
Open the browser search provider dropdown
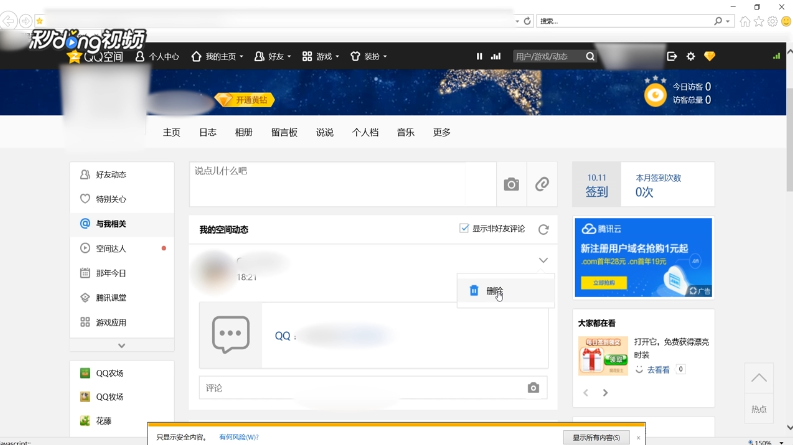pyautogui.click(x=728, y=21)
